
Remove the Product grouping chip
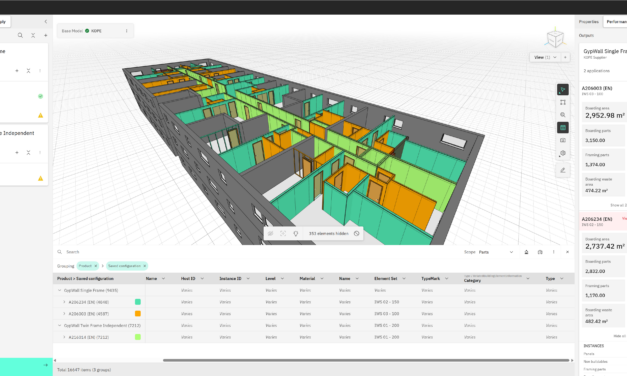pos(96,266)
